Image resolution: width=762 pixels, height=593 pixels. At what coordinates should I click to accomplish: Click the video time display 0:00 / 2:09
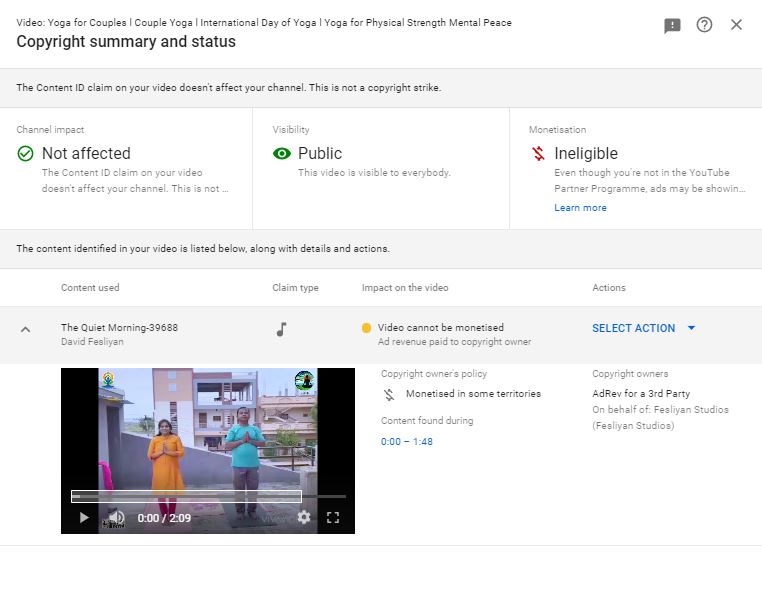click(x=164, y=518)
